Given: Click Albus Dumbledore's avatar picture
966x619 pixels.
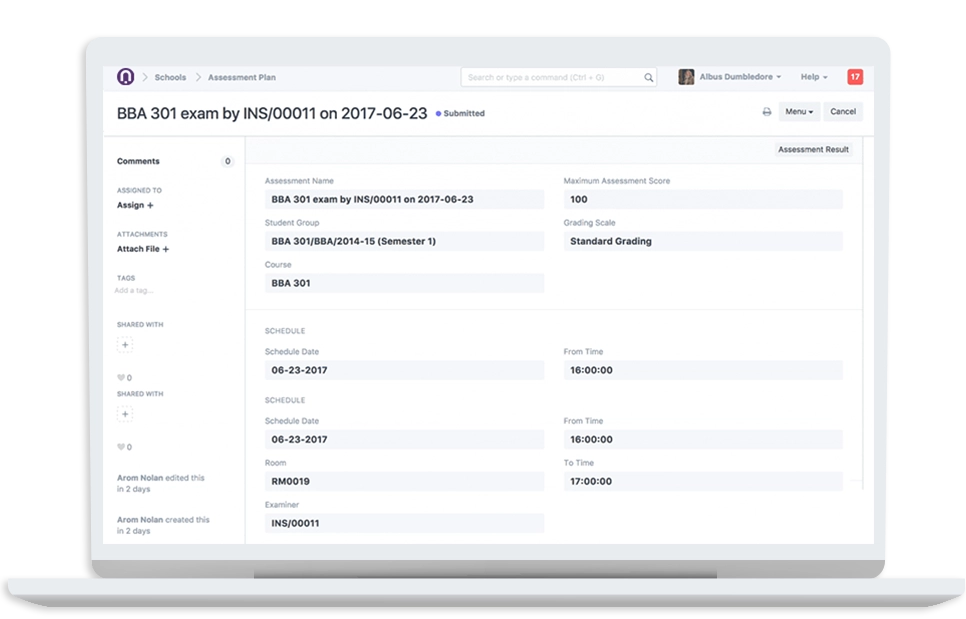Looking at the screenshot, I should 686,77.
